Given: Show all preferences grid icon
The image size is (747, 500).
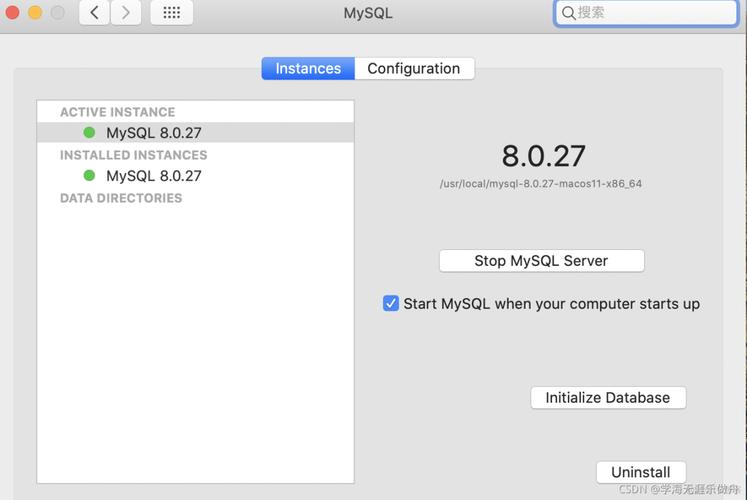Looking at the screenshot, I should tap(172, 13).
